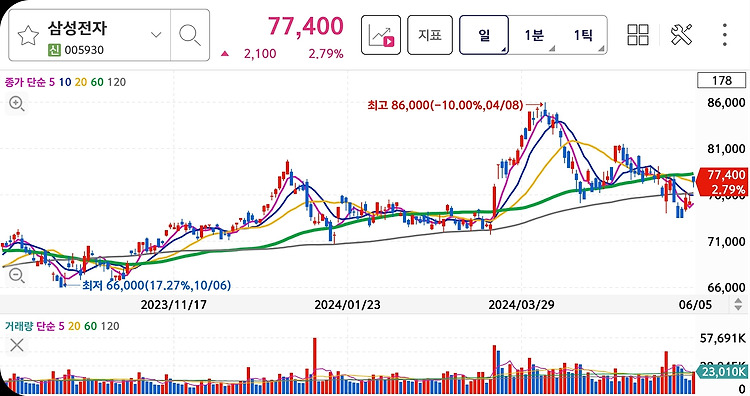Viewport: 750px width, 396px height.
Task: Zoom in chart with plus magnifier
Action: pos(17,103)
